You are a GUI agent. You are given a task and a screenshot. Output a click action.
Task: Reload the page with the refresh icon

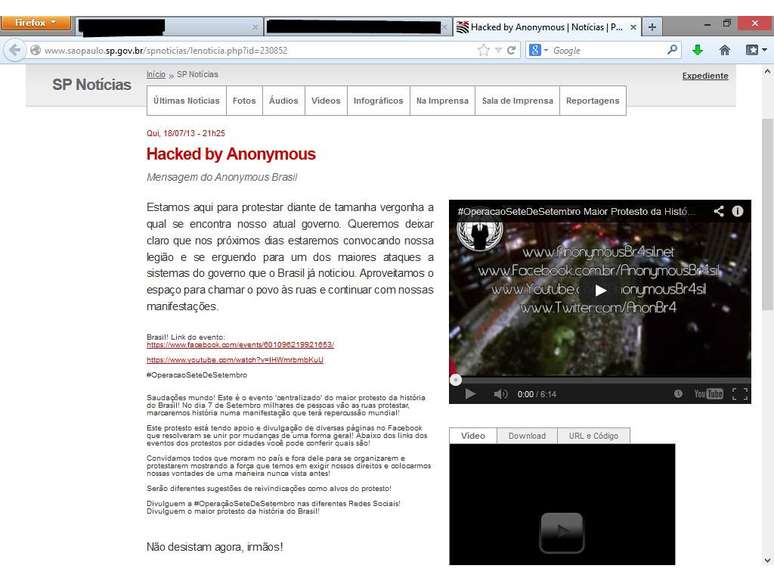pos(512,50)
